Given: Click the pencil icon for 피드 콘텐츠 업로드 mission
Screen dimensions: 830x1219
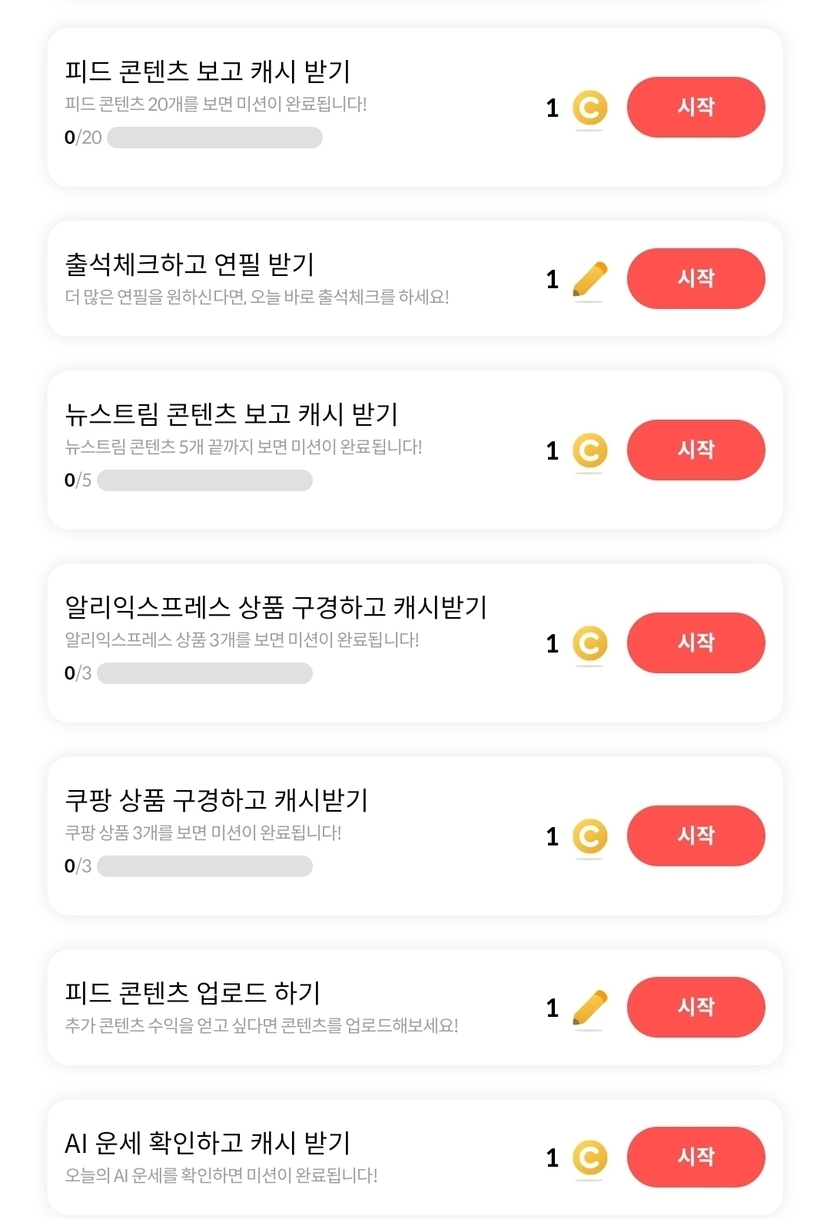Looking at the screenshot, I should pos(589,1008).
